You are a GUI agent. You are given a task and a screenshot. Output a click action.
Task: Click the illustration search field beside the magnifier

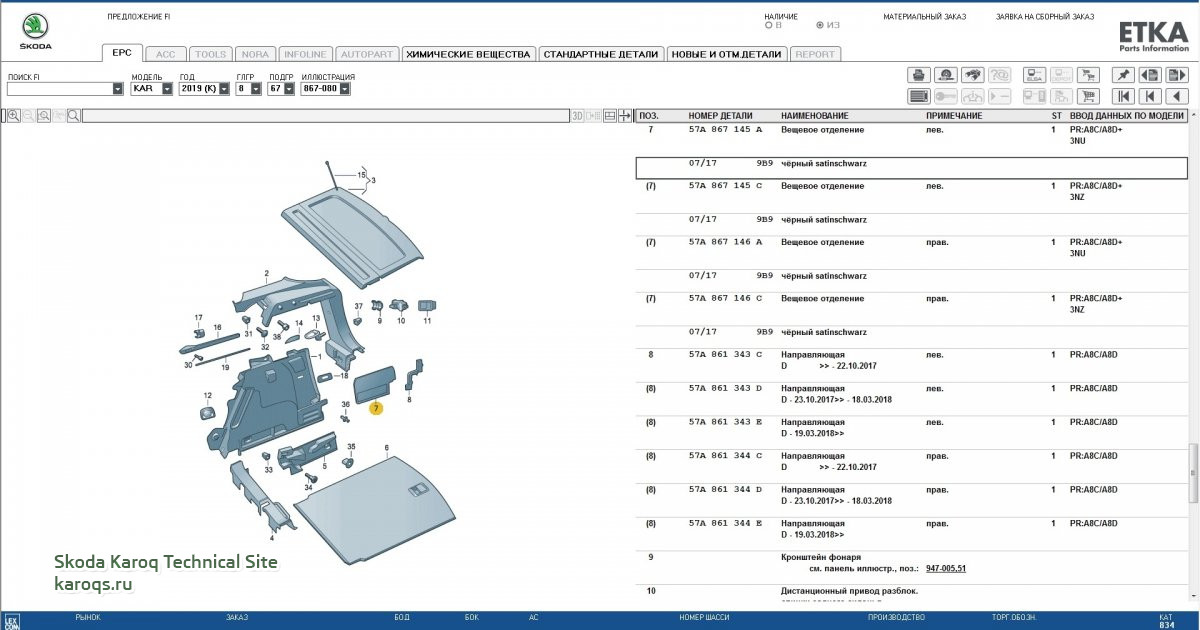325,116
